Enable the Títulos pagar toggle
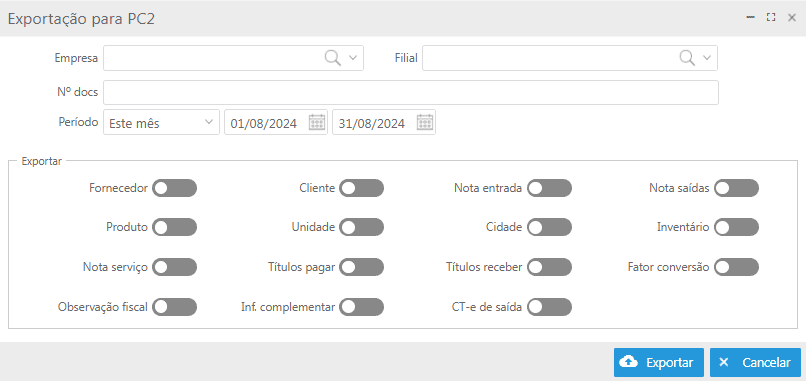 tap(362, 267)
